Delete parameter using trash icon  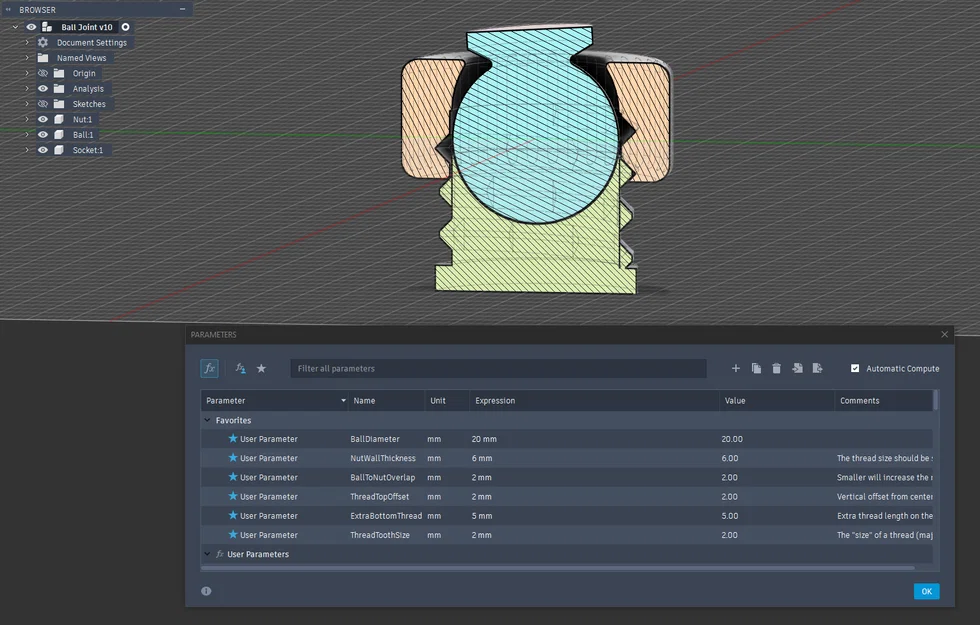(x=776, y=368)
